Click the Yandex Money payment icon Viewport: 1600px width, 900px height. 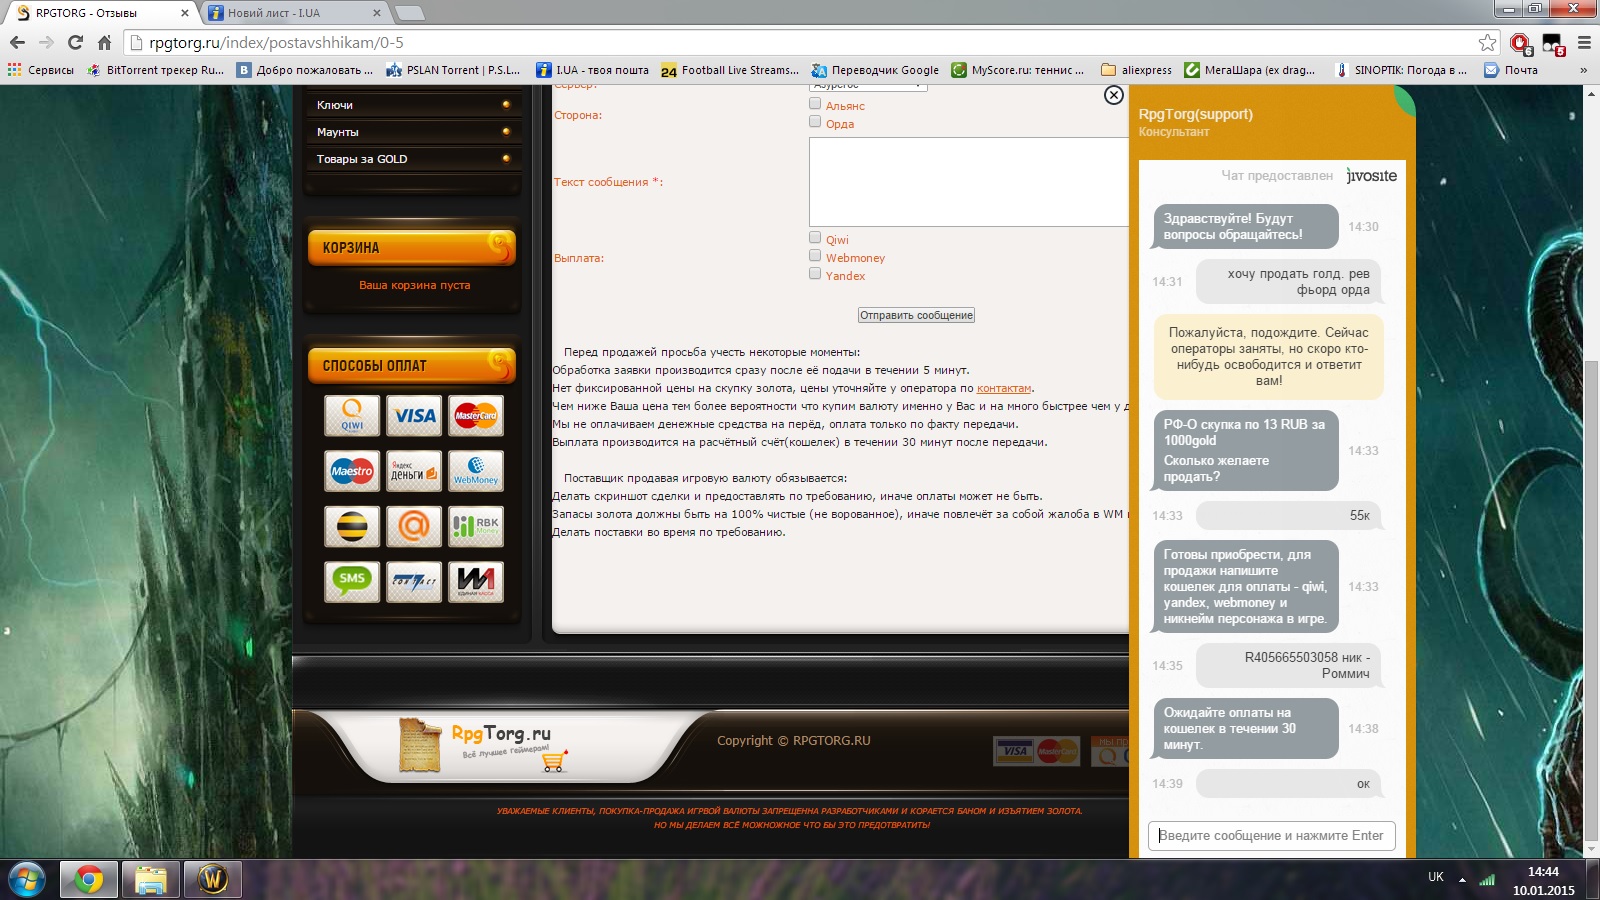click(414, 471)
